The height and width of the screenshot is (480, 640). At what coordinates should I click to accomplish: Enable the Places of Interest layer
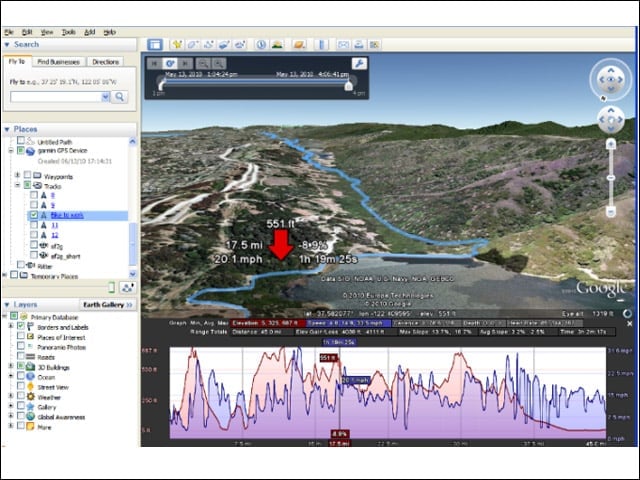coord(21,336)
